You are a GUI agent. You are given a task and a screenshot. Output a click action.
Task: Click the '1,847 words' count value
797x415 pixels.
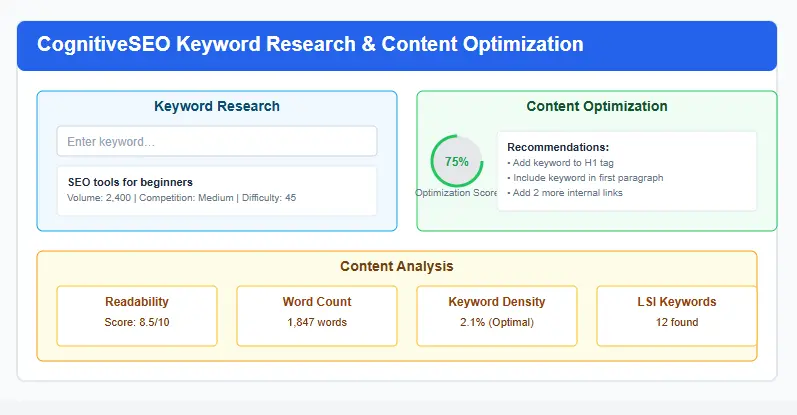point(316,323)
